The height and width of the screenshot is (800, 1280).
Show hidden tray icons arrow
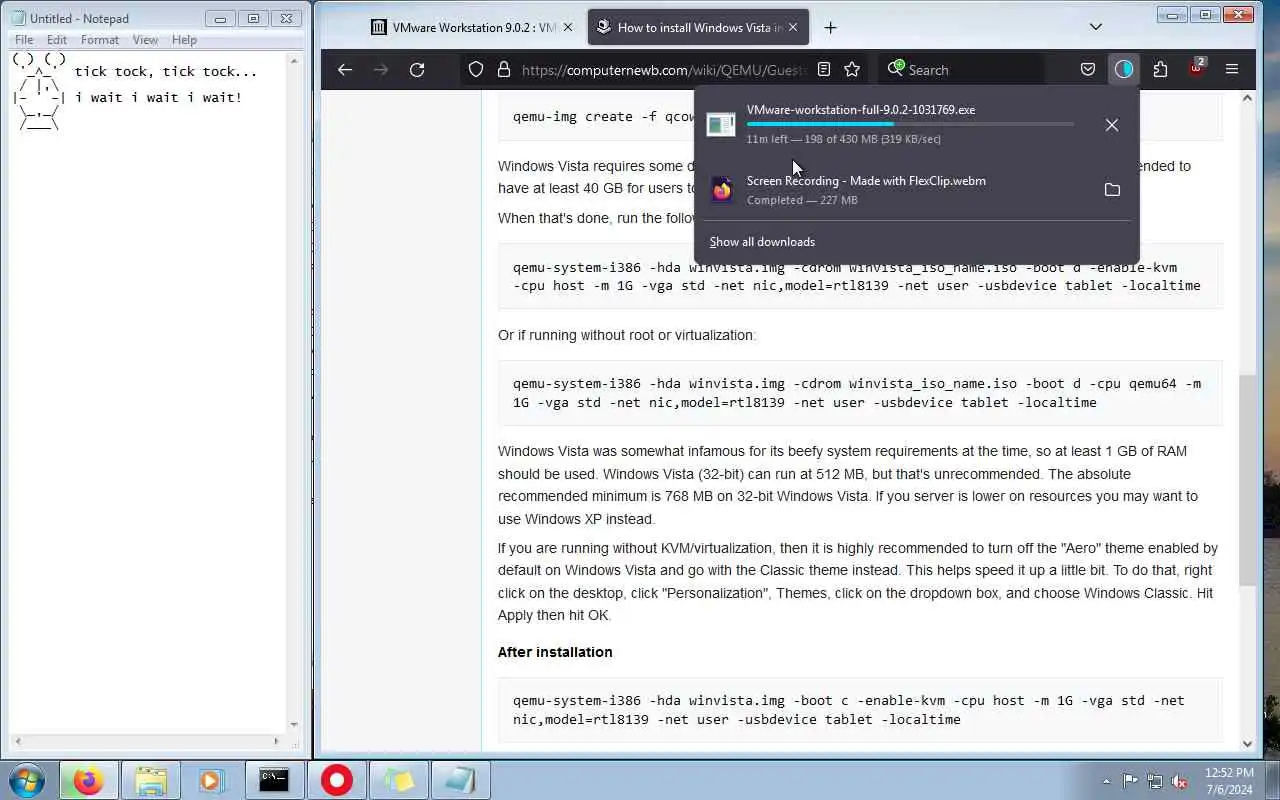click(x=1106, y=781)
